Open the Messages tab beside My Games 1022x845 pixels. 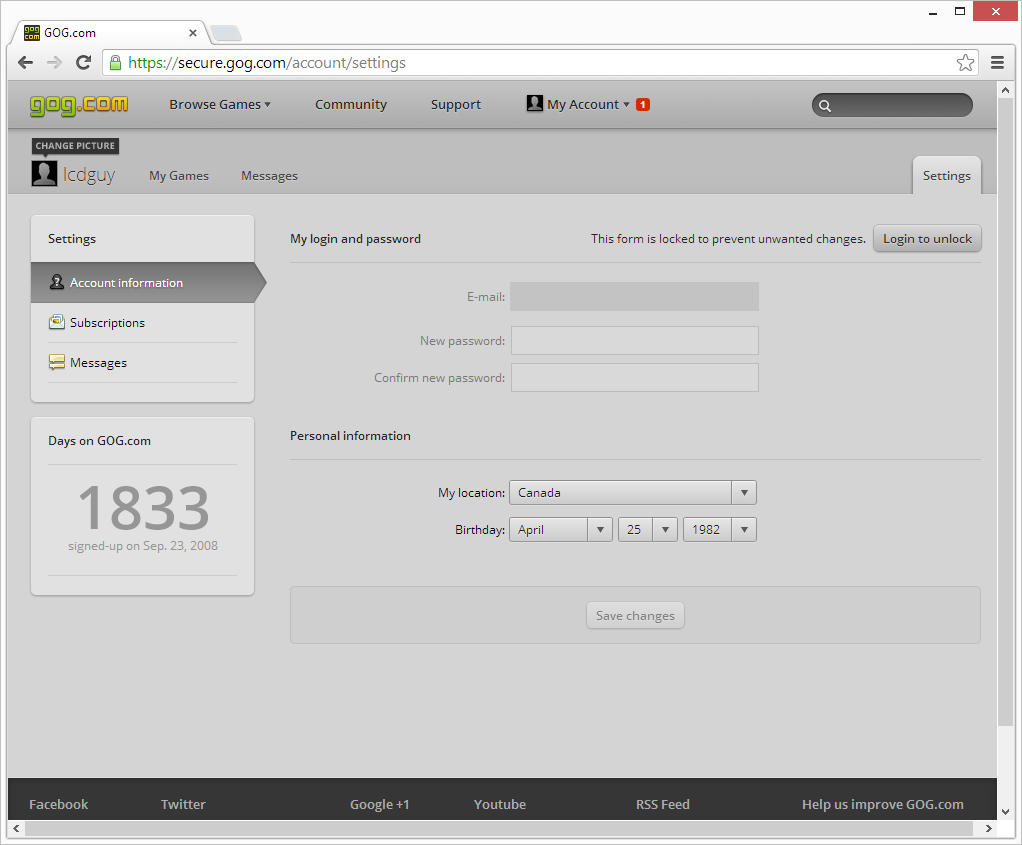pos(269,175)
